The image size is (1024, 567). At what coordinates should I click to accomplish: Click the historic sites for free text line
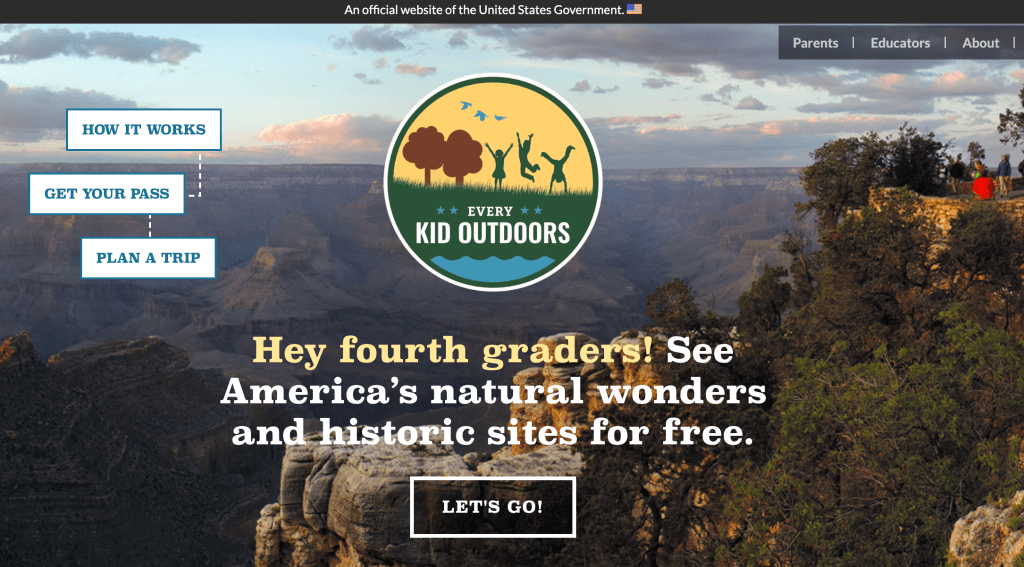[492, 432]
